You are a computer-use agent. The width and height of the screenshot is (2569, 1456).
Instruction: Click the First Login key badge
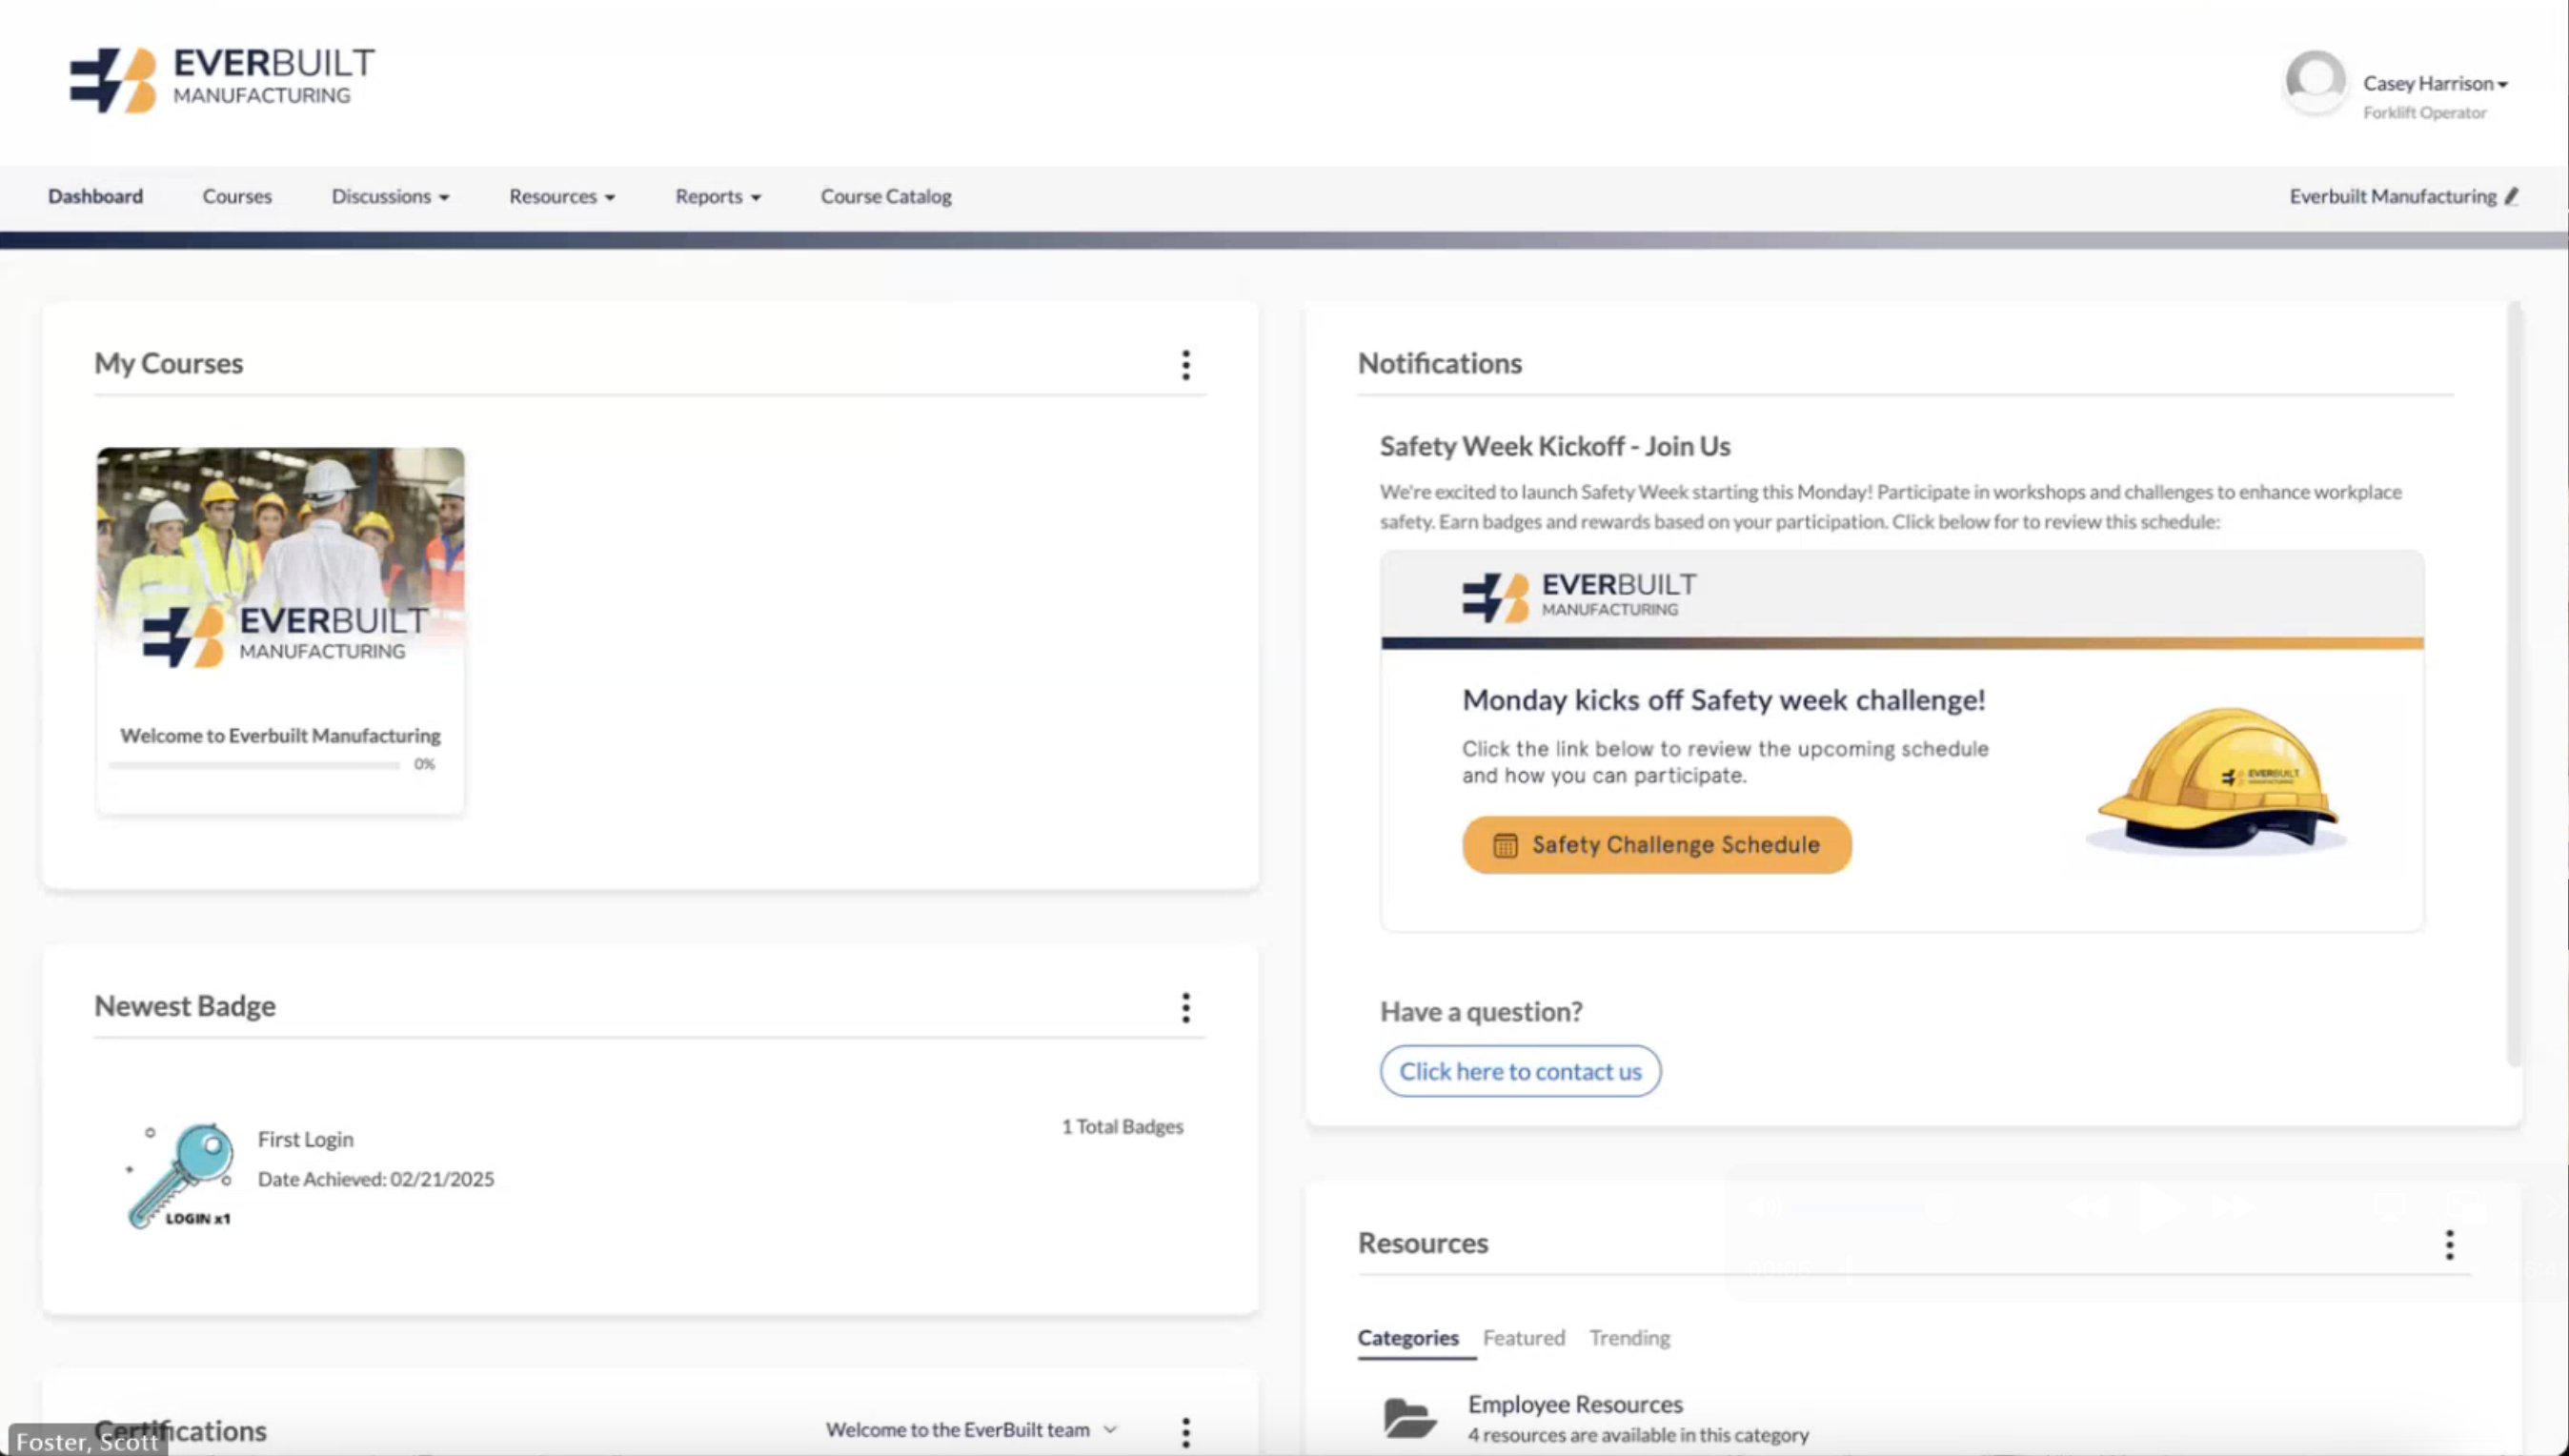pyautogui.click(x=181, y=1175)
